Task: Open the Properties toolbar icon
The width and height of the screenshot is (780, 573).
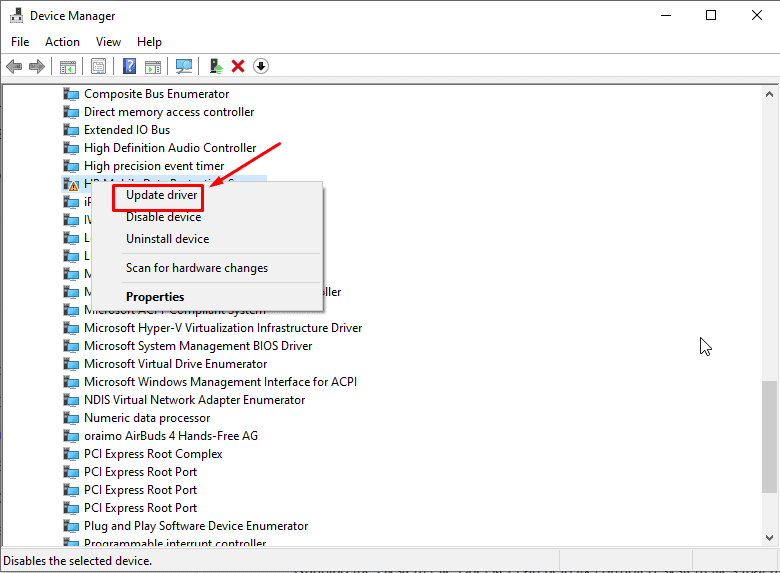Action: 98,66
